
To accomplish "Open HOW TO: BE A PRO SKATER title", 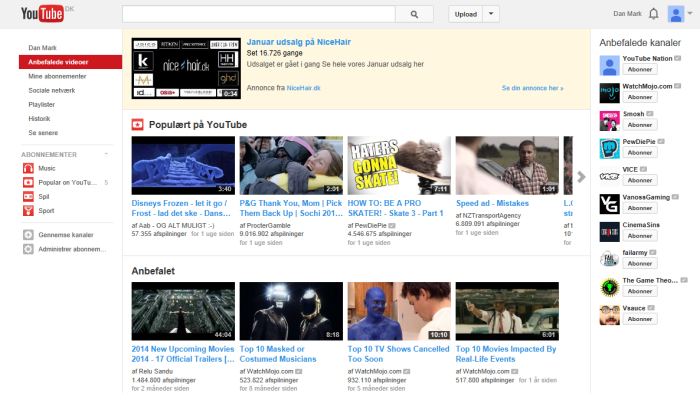I will pos(396,208).
